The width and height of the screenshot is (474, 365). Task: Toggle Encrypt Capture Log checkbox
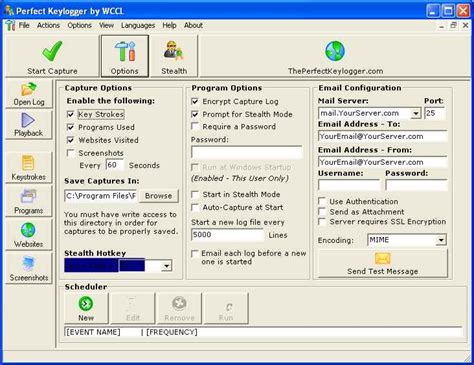195,101
